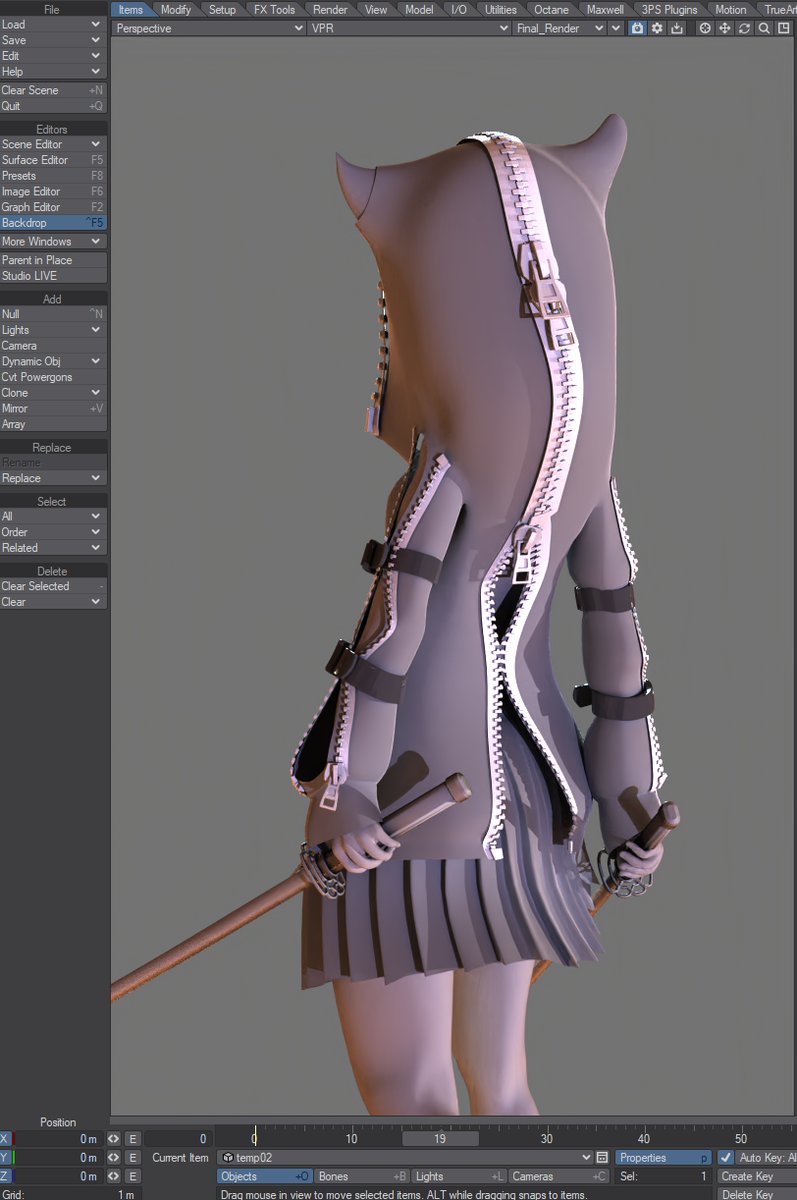This screenshot has width=797, height=1200.
Task: Switch to the Render tab
Action: pyautogui.click(x=330, y=9)
